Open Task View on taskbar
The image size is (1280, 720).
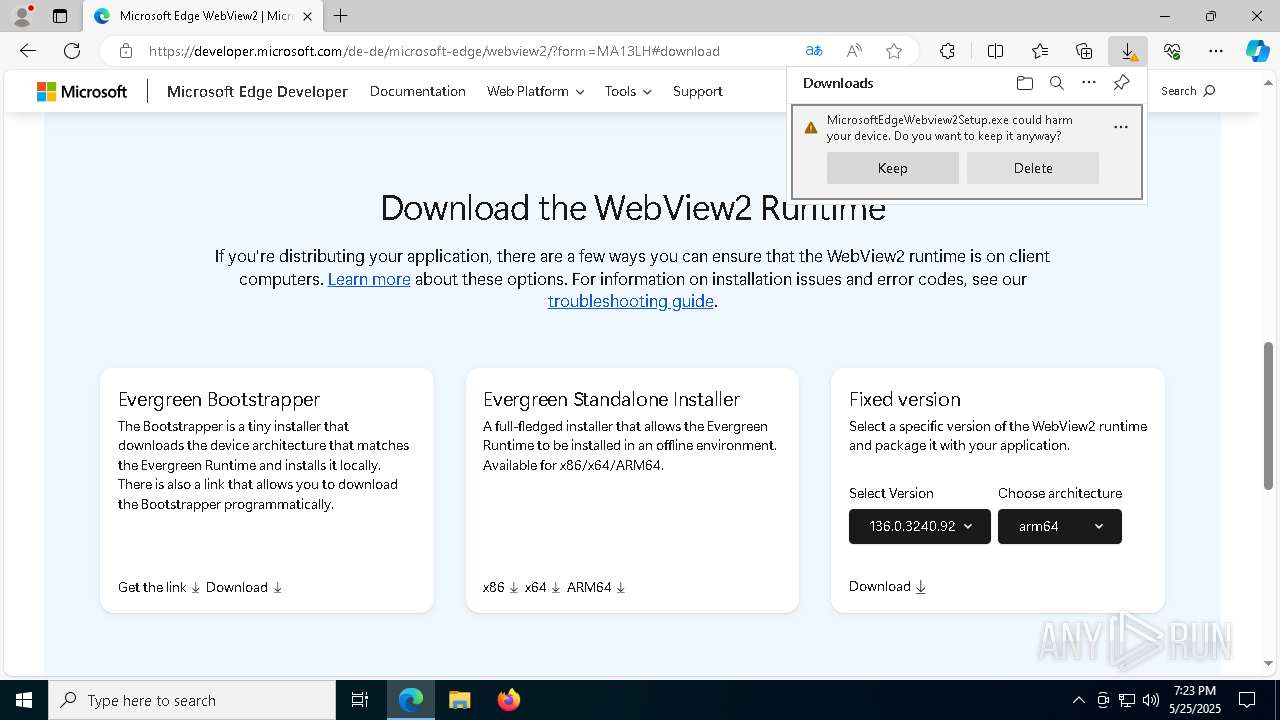pos(360,700)
